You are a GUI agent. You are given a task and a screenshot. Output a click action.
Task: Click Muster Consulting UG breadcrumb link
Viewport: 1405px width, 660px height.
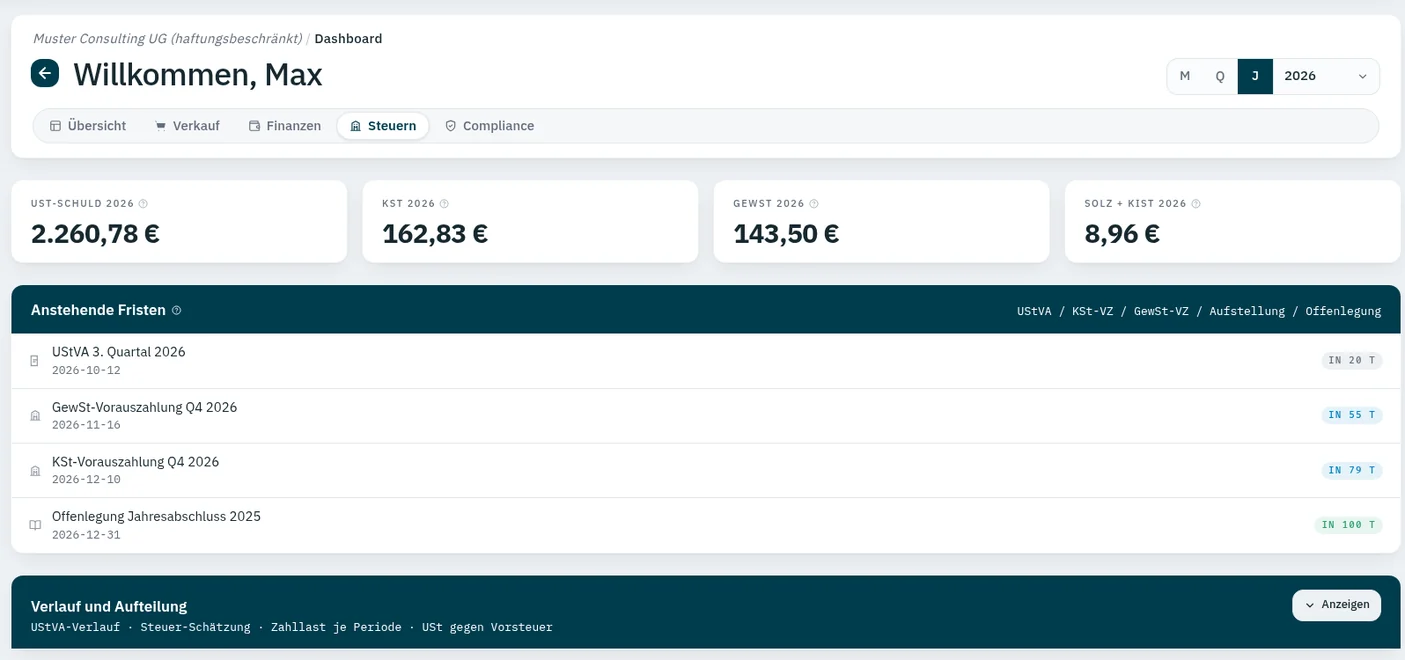(167, 39)
